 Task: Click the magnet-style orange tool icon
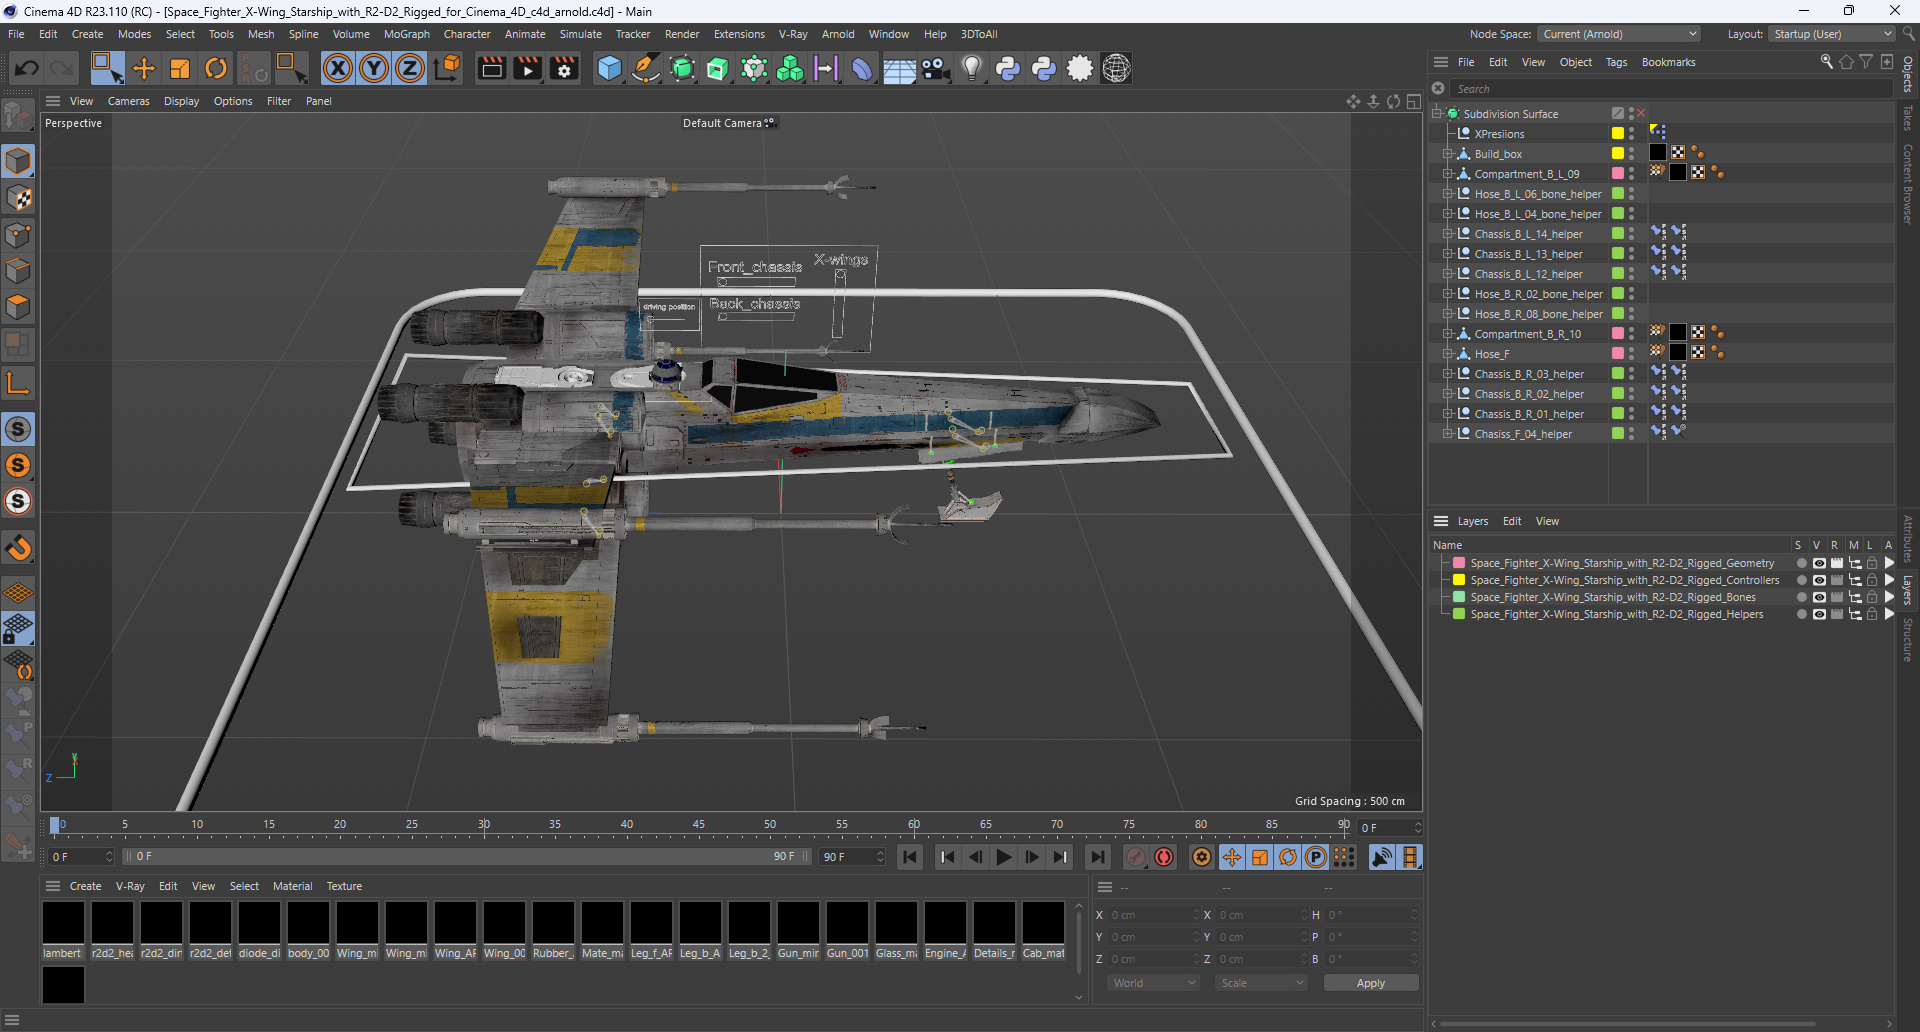(x=18, y=547)
